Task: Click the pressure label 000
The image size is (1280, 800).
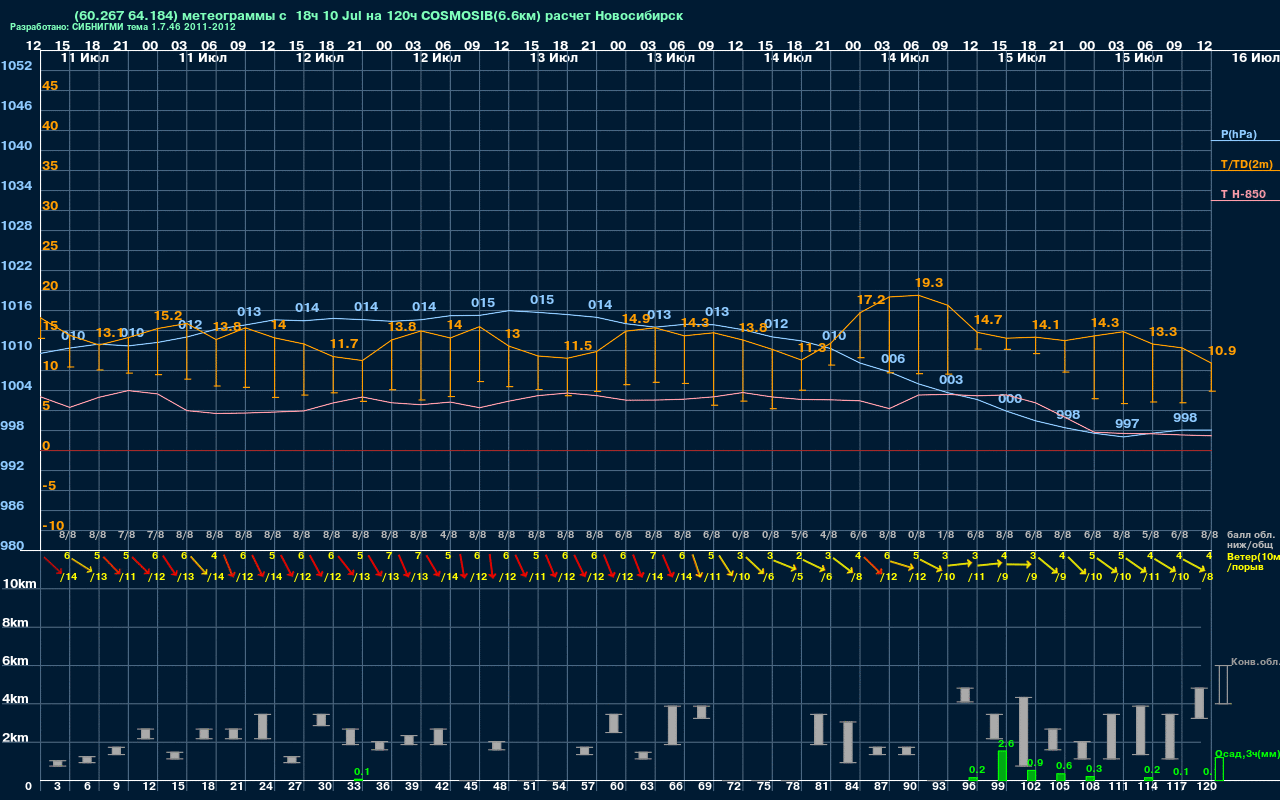Action: pos(1010,399)
